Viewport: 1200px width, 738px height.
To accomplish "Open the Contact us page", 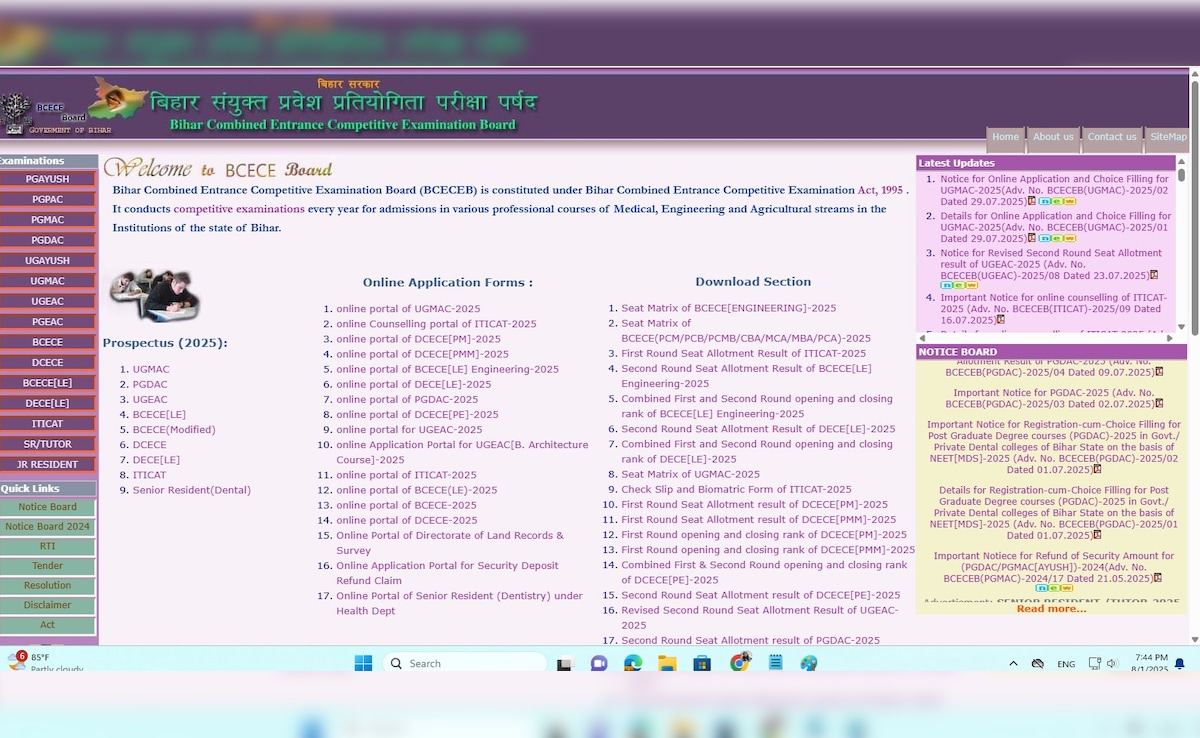I will tap(1112, 138).
